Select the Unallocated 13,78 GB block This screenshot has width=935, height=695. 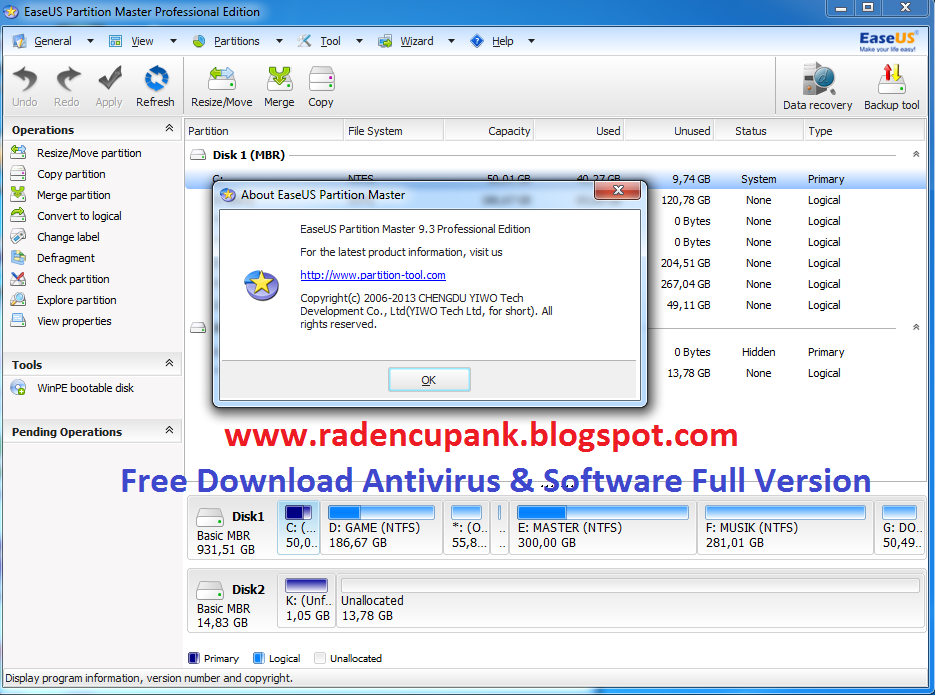pos(631,601)
